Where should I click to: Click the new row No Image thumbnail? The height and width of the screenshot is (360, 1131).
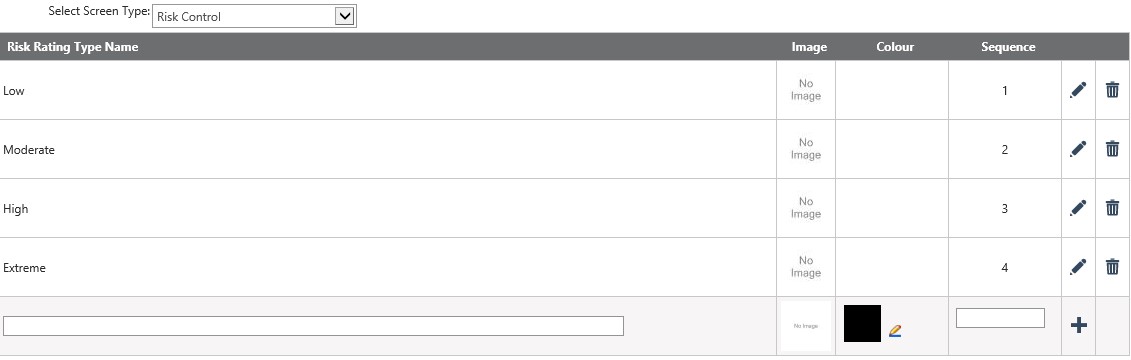[x=806, y=326]
